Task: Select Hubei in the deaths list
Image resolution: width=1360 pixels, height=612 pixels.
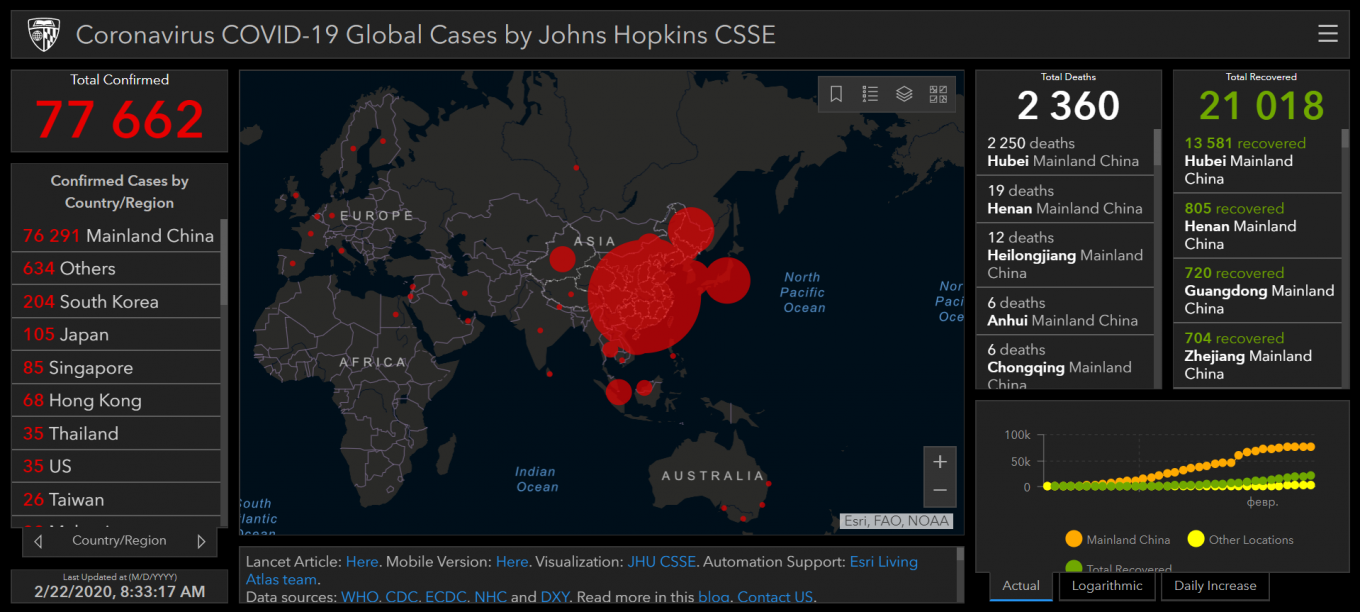Action: coord(1064,152)
